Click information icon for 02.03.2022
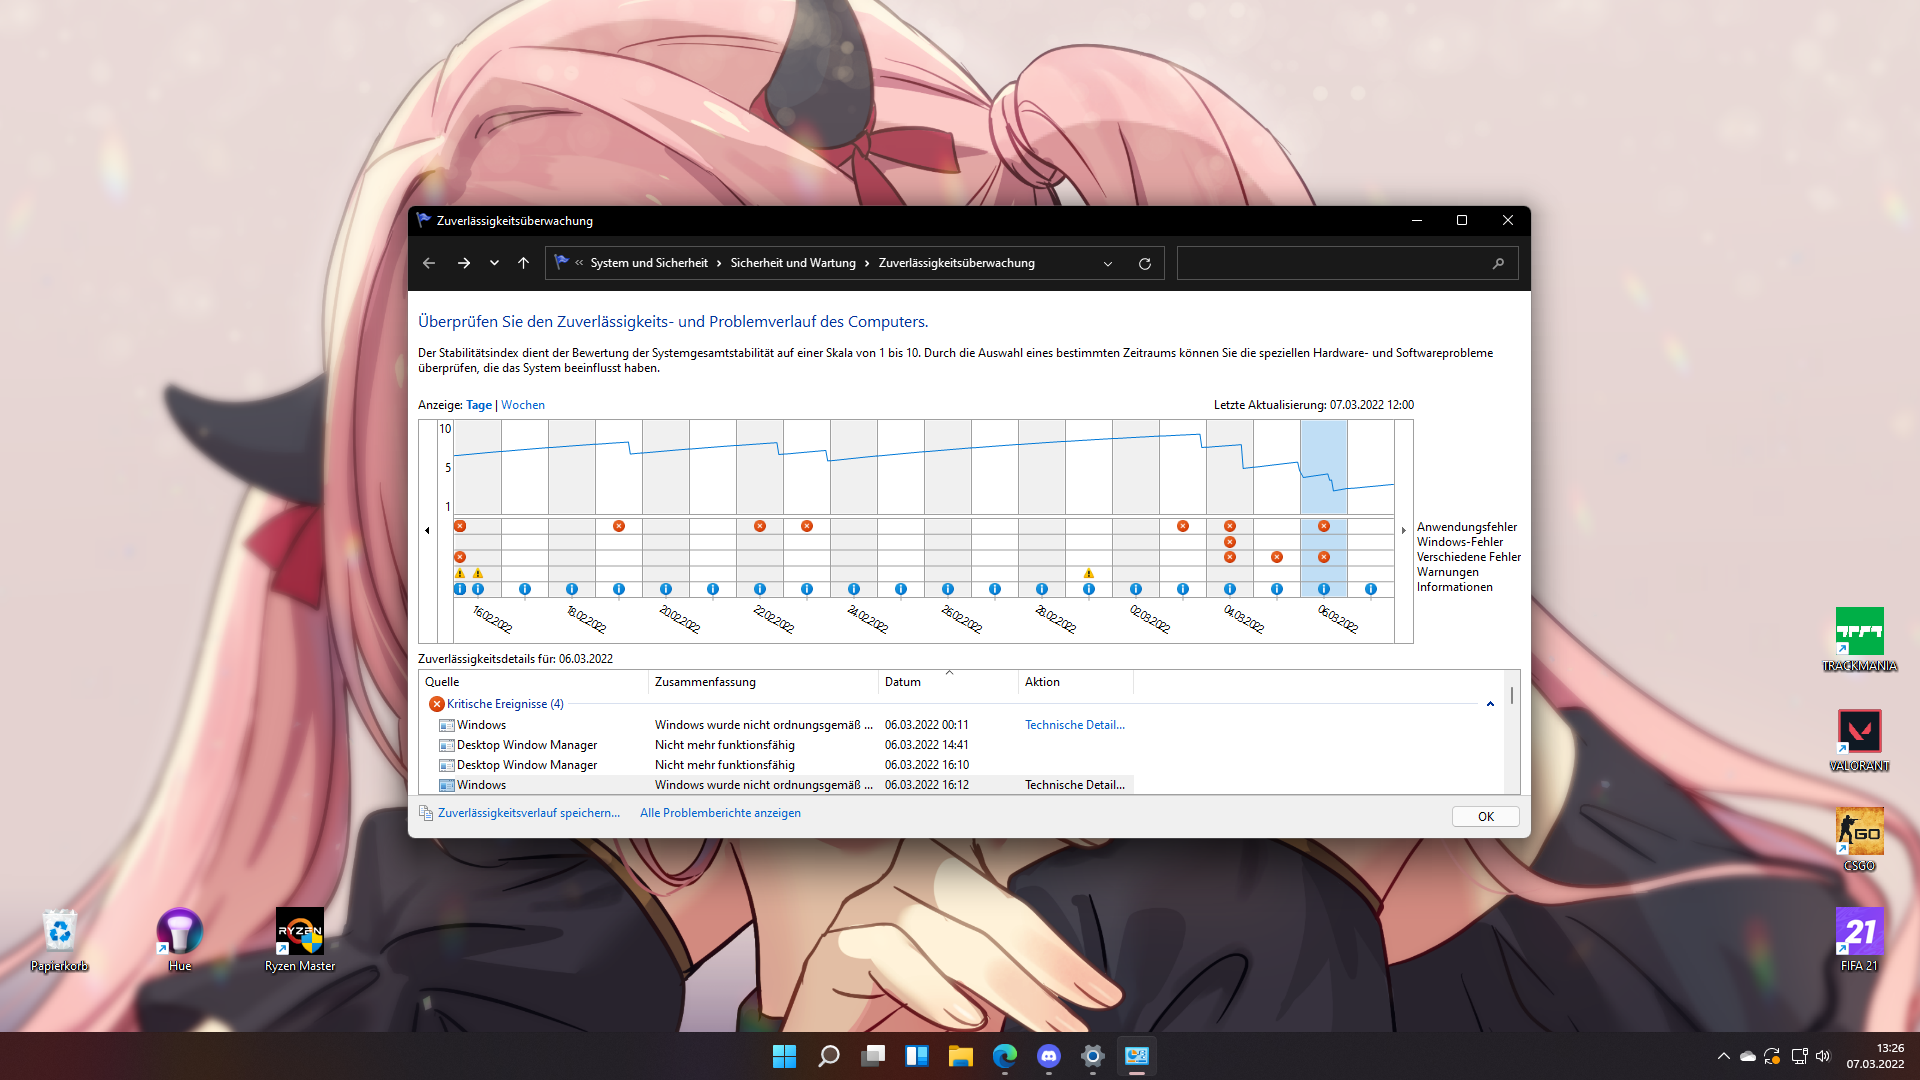The width and height of the screenshot is (1920, 1080). coord(1136,589)
